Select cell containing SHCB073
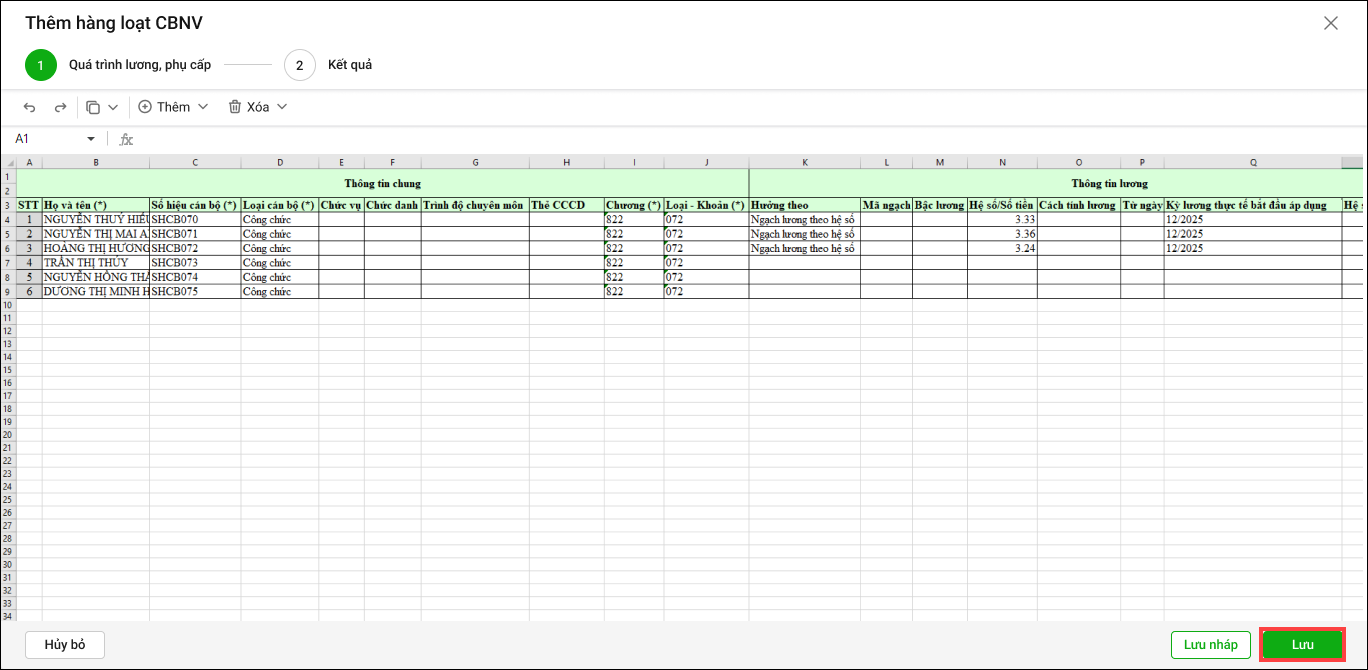1368x670 pixels. point(195,263)
